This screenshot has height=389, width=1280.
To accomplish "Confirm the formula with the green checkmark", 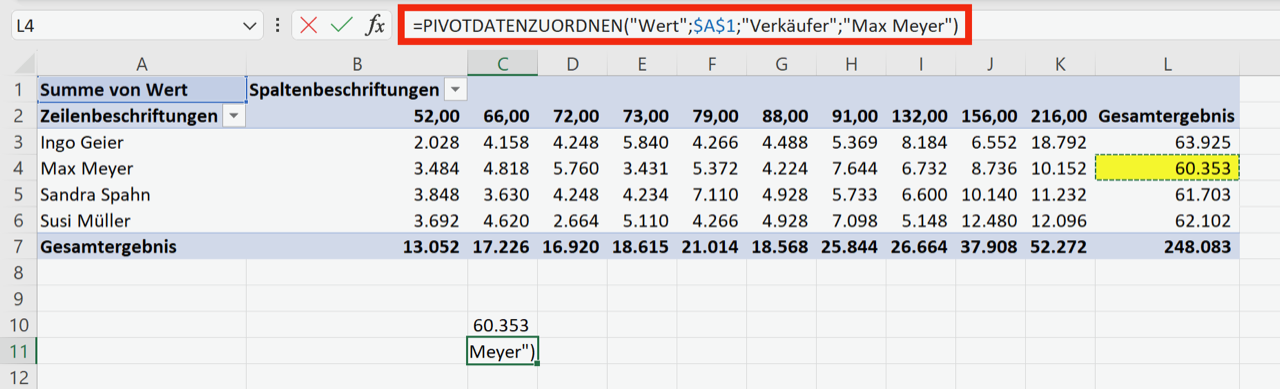I will [x=341, y=26].
